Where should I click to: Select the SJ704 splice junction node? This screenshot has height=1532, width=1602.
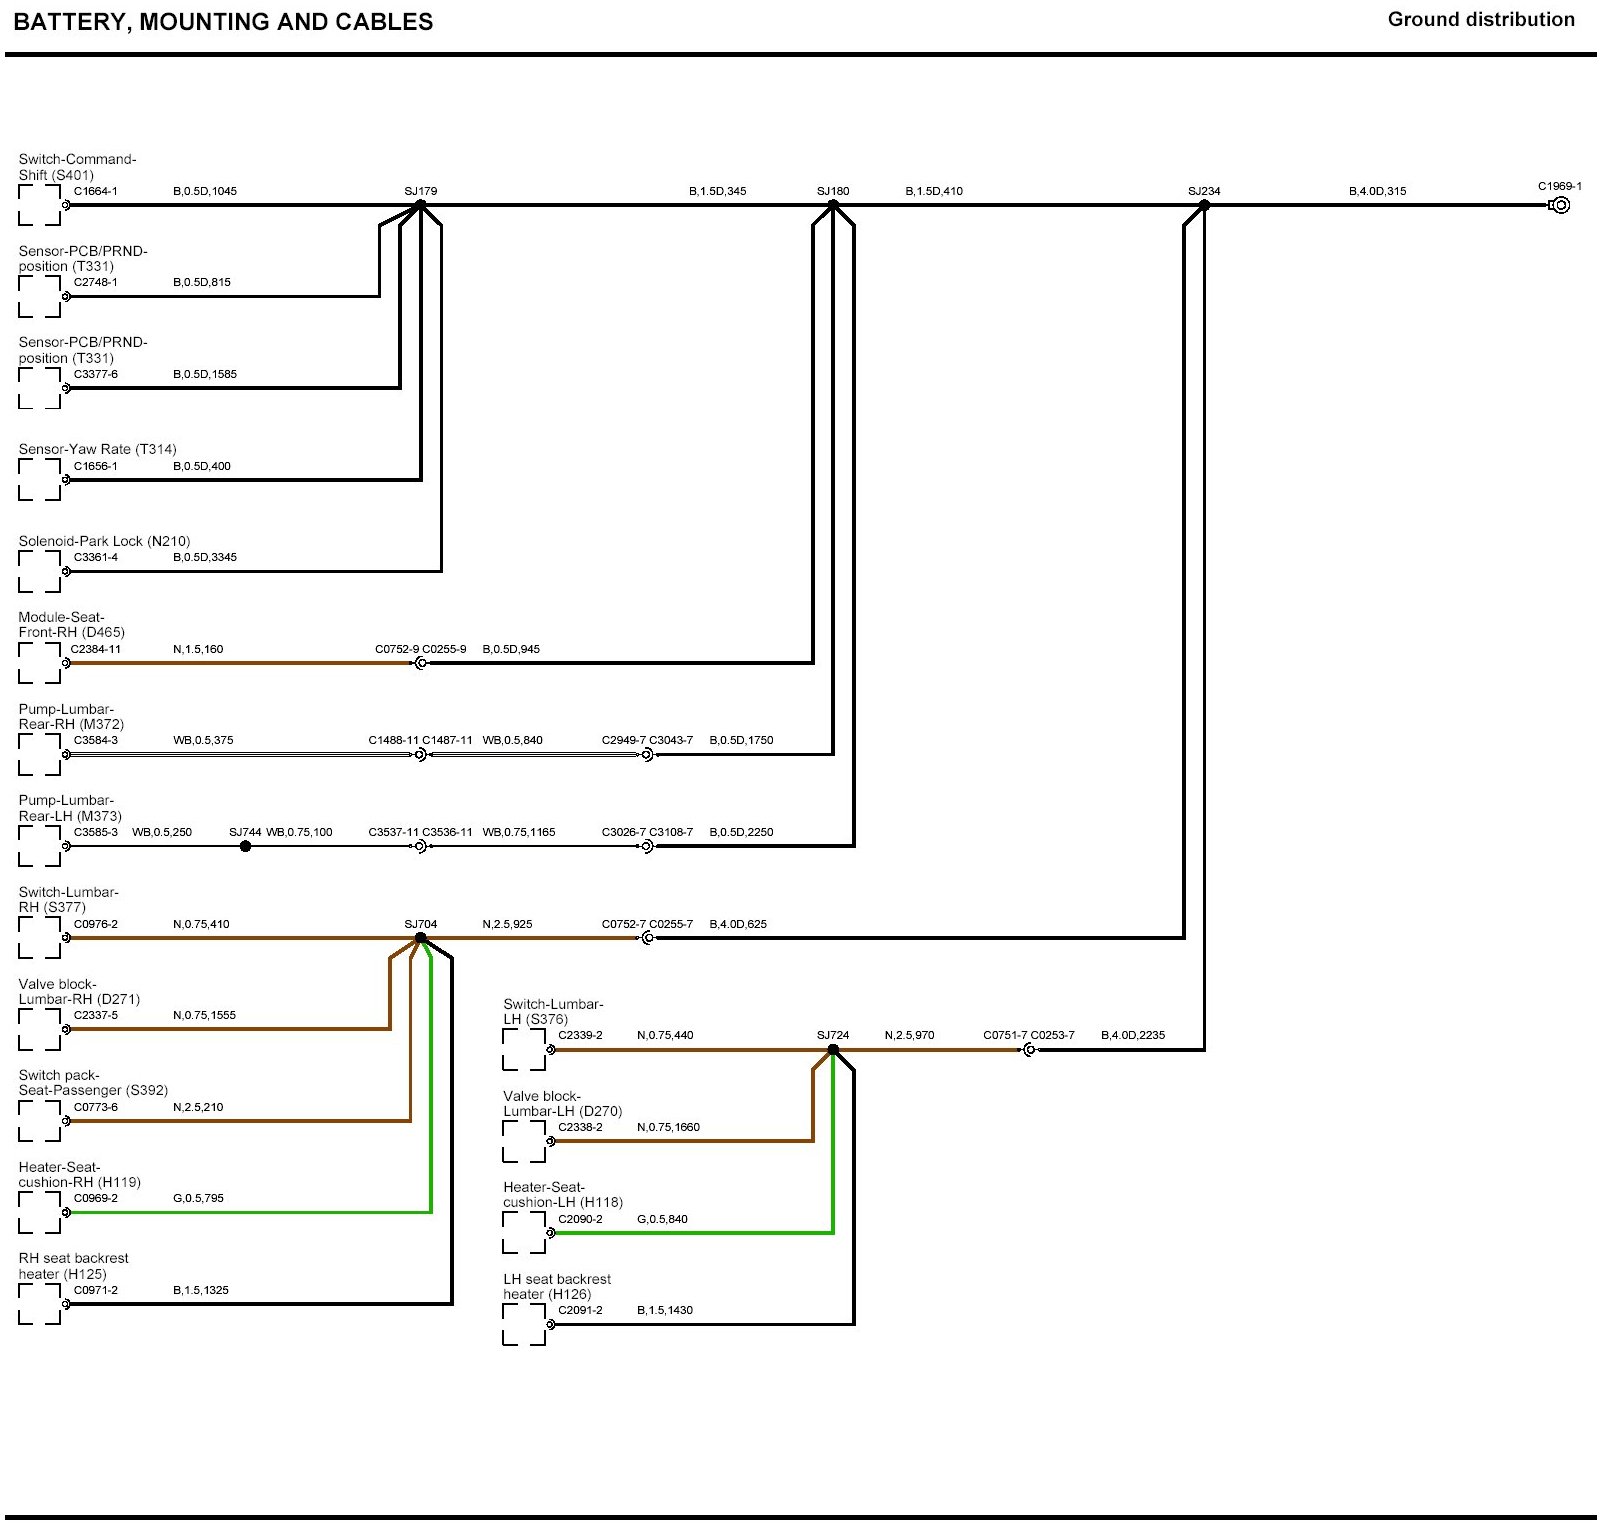tap(421, 938)
